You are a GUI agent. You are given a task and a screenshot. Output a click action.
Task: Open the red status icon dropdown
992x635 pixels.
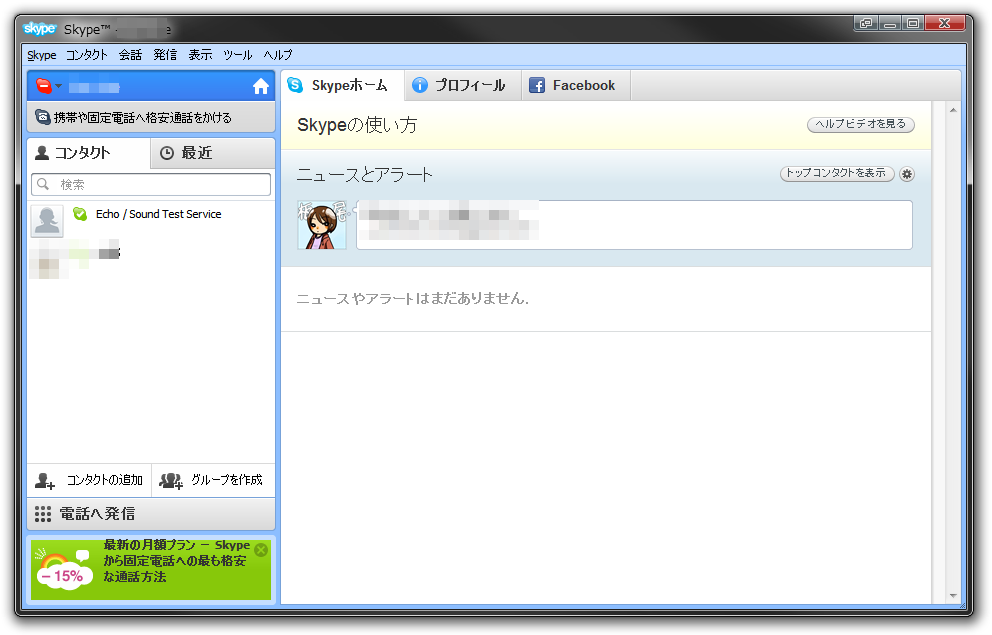point(48,86)
